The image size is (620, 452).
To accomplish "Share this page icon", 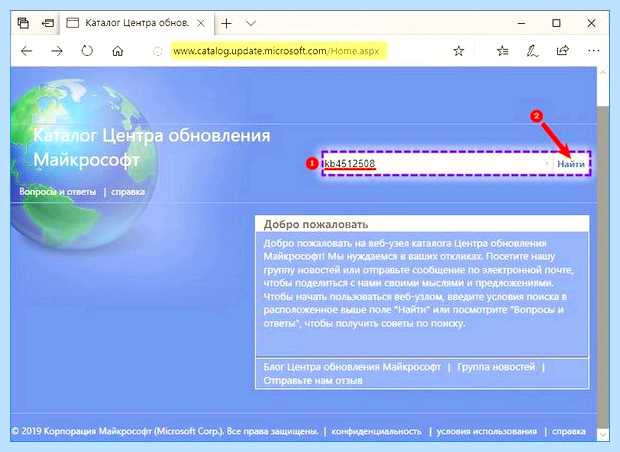I will click(562, 50).
